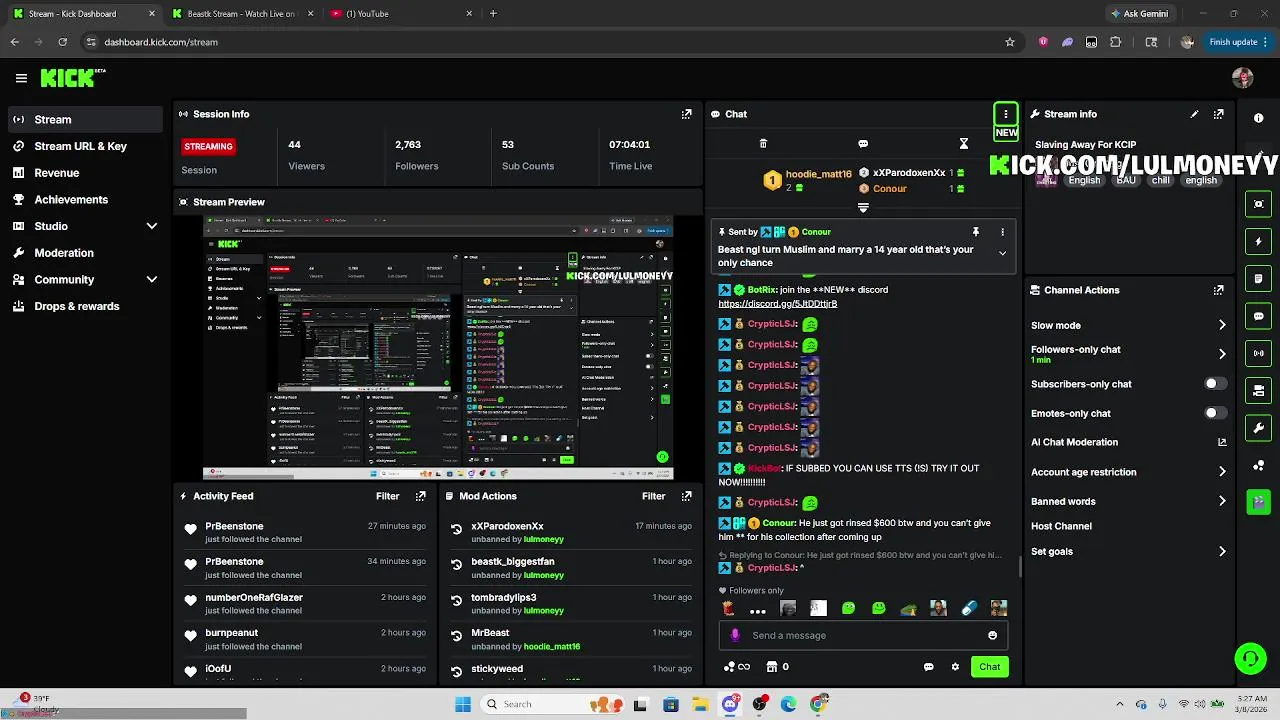Pop out the Session Info panel
Screen dimensions: 1280x720
(x=686, y=114)
